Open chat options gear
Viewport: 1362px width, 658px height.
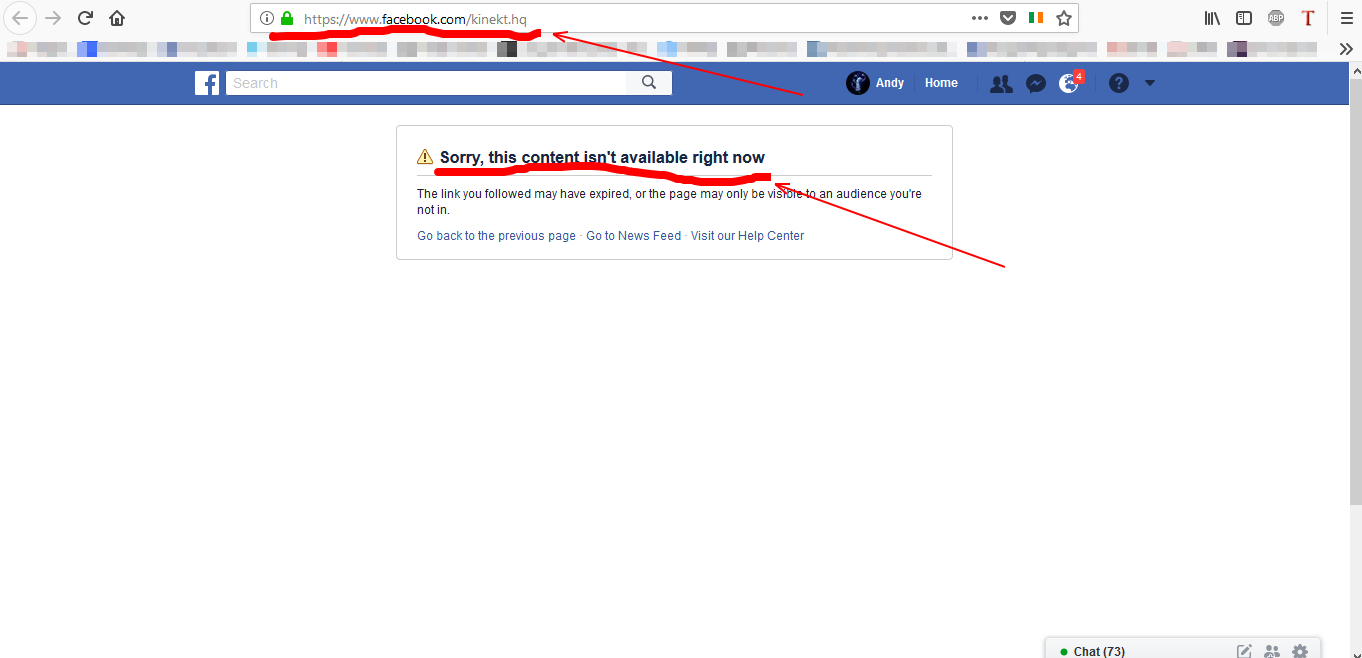[1300, 651]
